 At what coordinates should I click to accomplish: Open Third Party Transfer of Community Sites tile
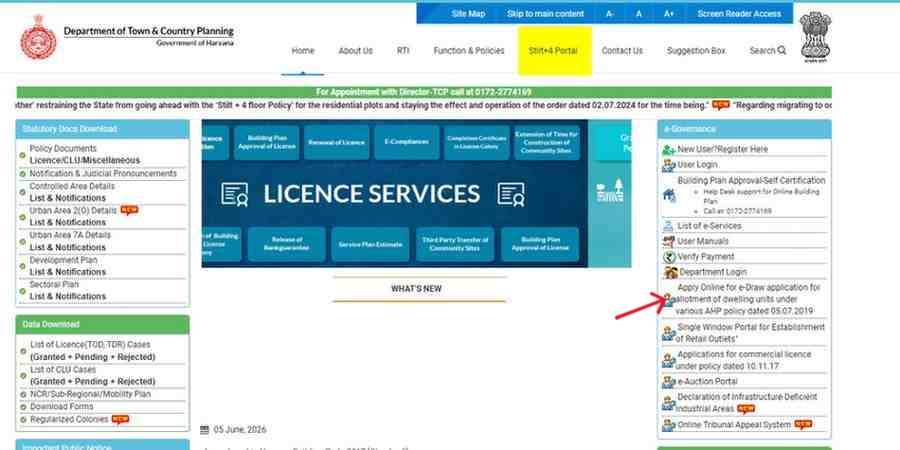[x=455, y=245]
